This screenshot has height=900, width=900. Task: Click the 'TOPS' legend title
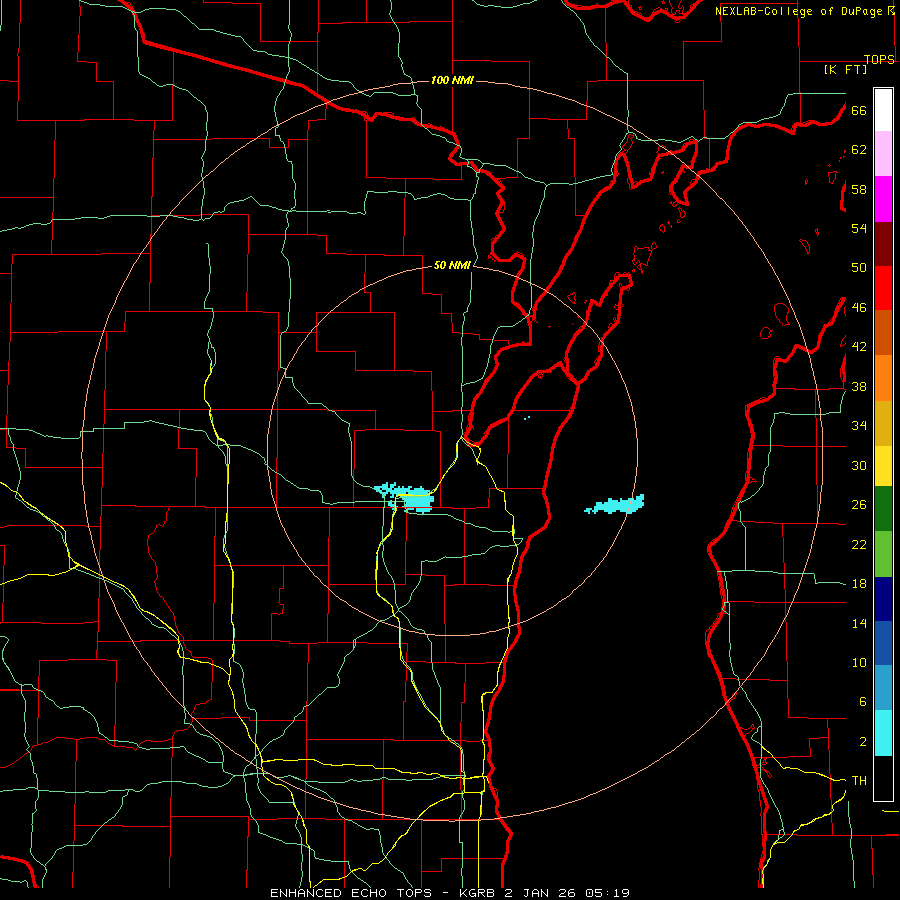[x=879, y=60]
